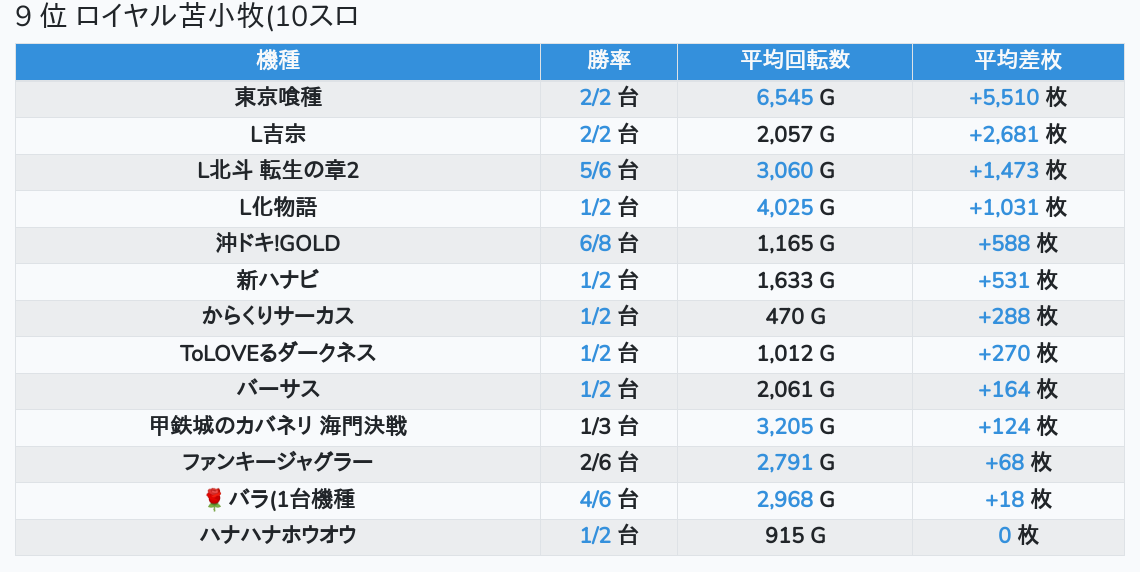Sort by the 機種 column header
The image size is (1140, 572).
tap(278, 60)
